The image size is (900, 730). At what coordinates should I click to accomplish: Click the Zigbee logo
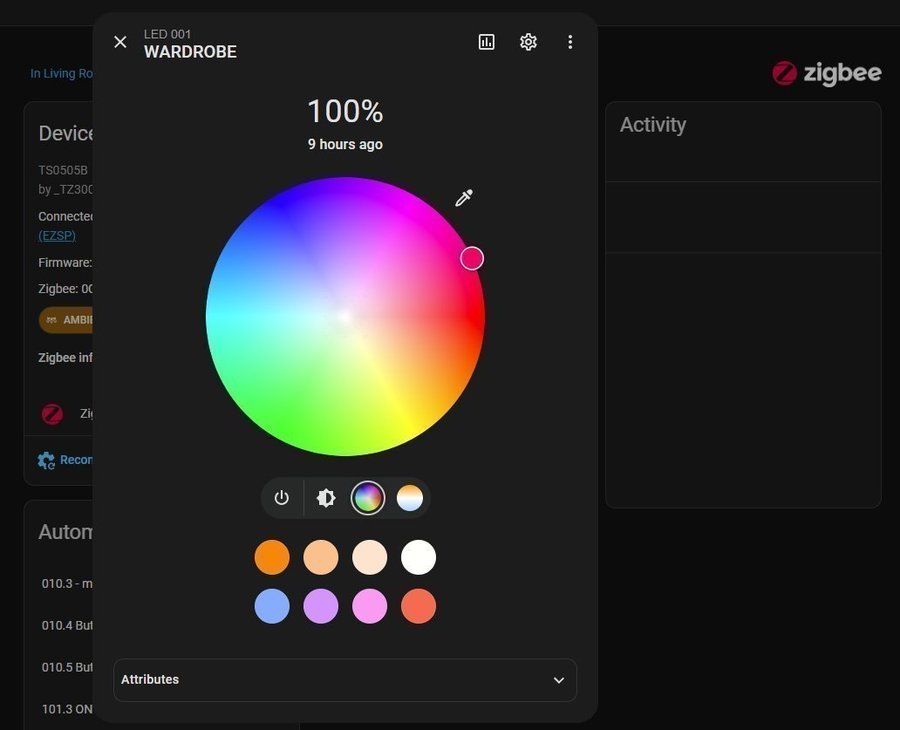pos(827,73)
